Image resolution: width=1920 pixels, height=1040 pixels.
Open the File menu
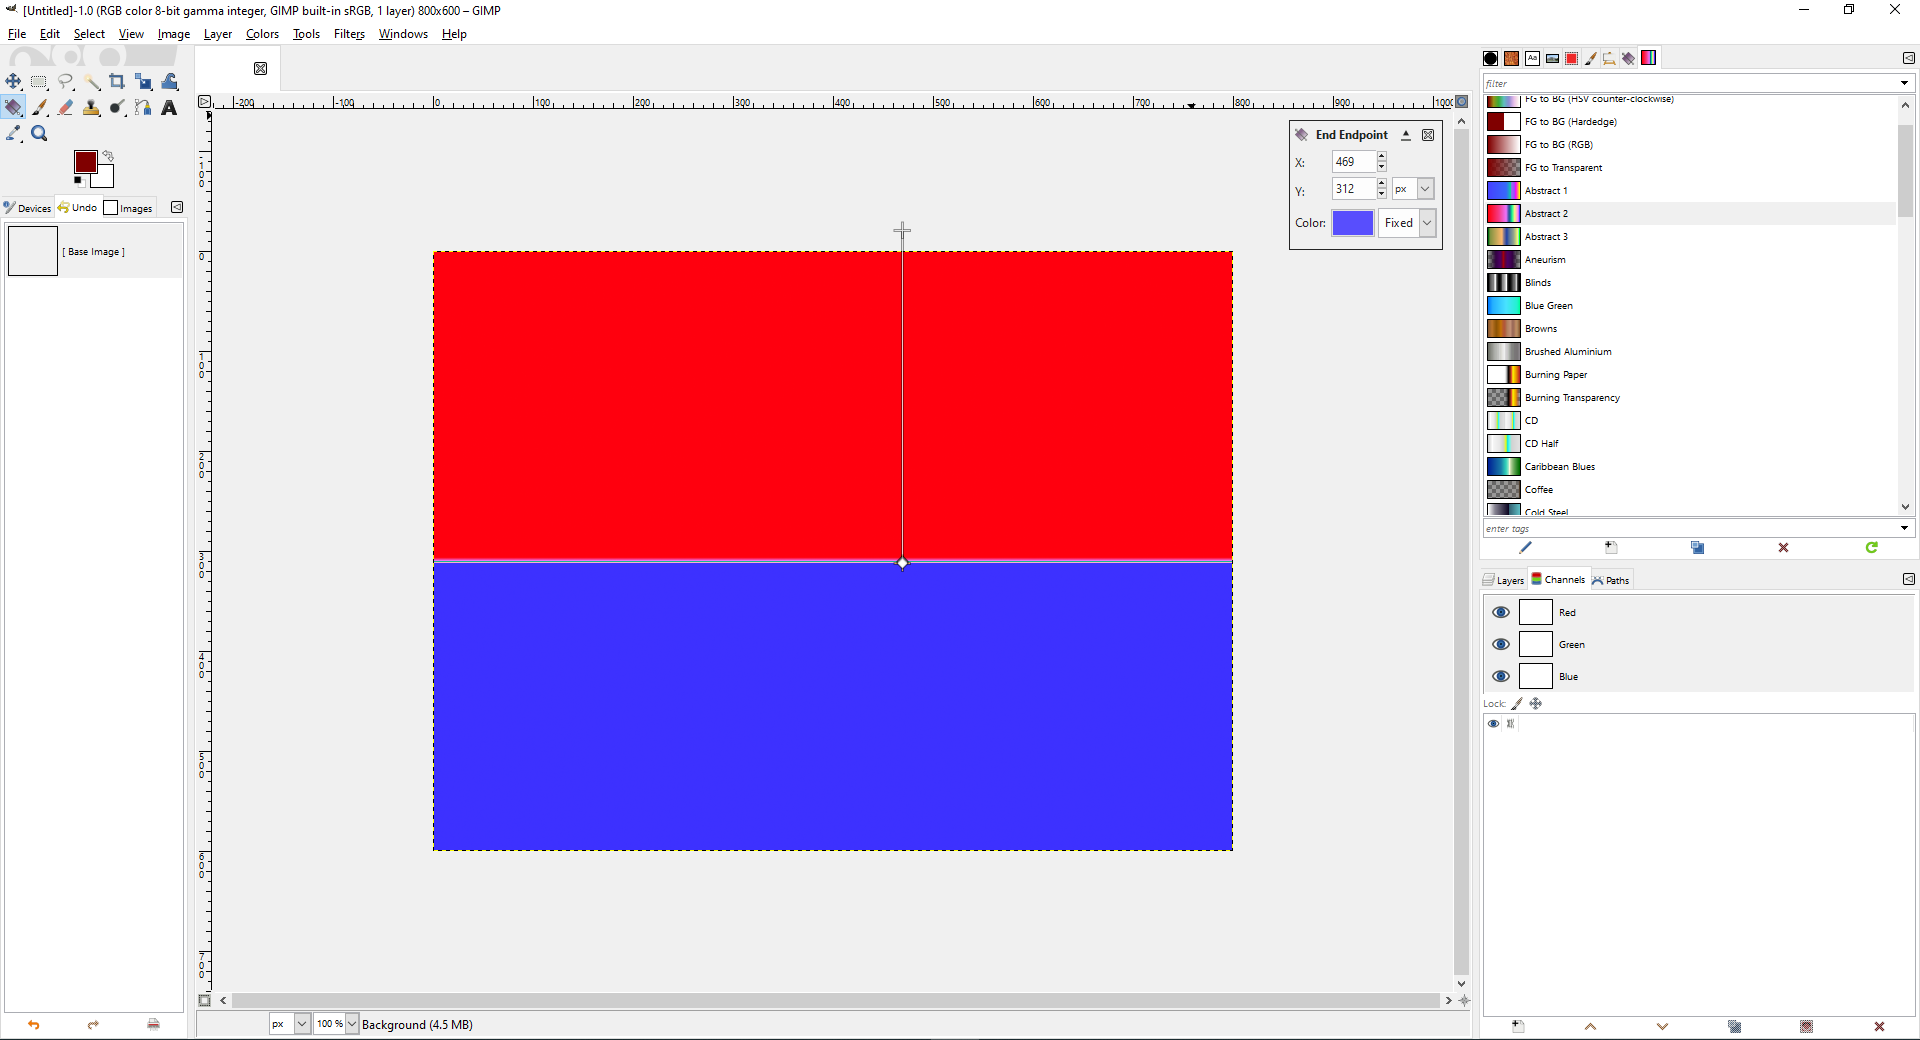point(17,34)
